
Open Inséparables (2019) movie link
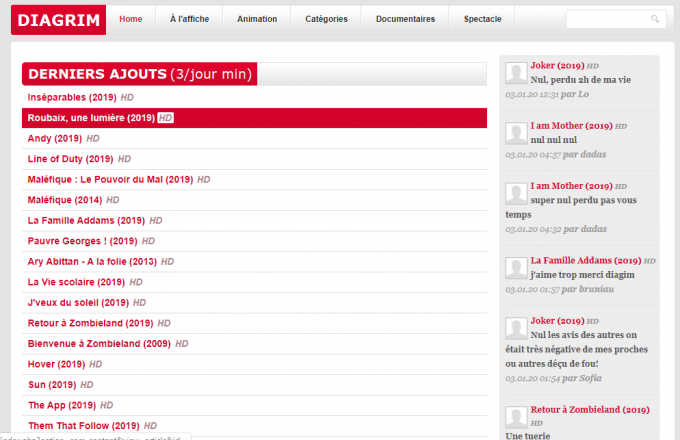pos(72,98)
